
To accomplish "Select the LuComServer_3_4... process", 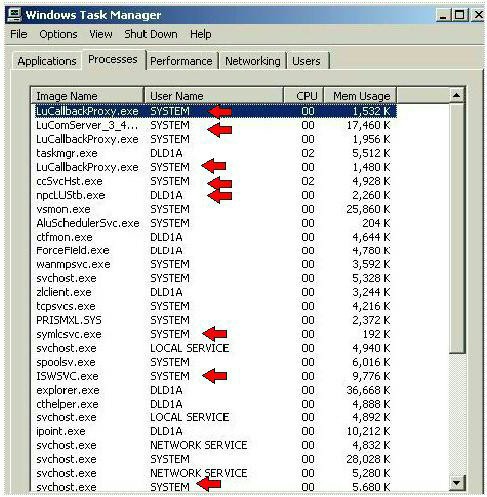I will 213,125.
